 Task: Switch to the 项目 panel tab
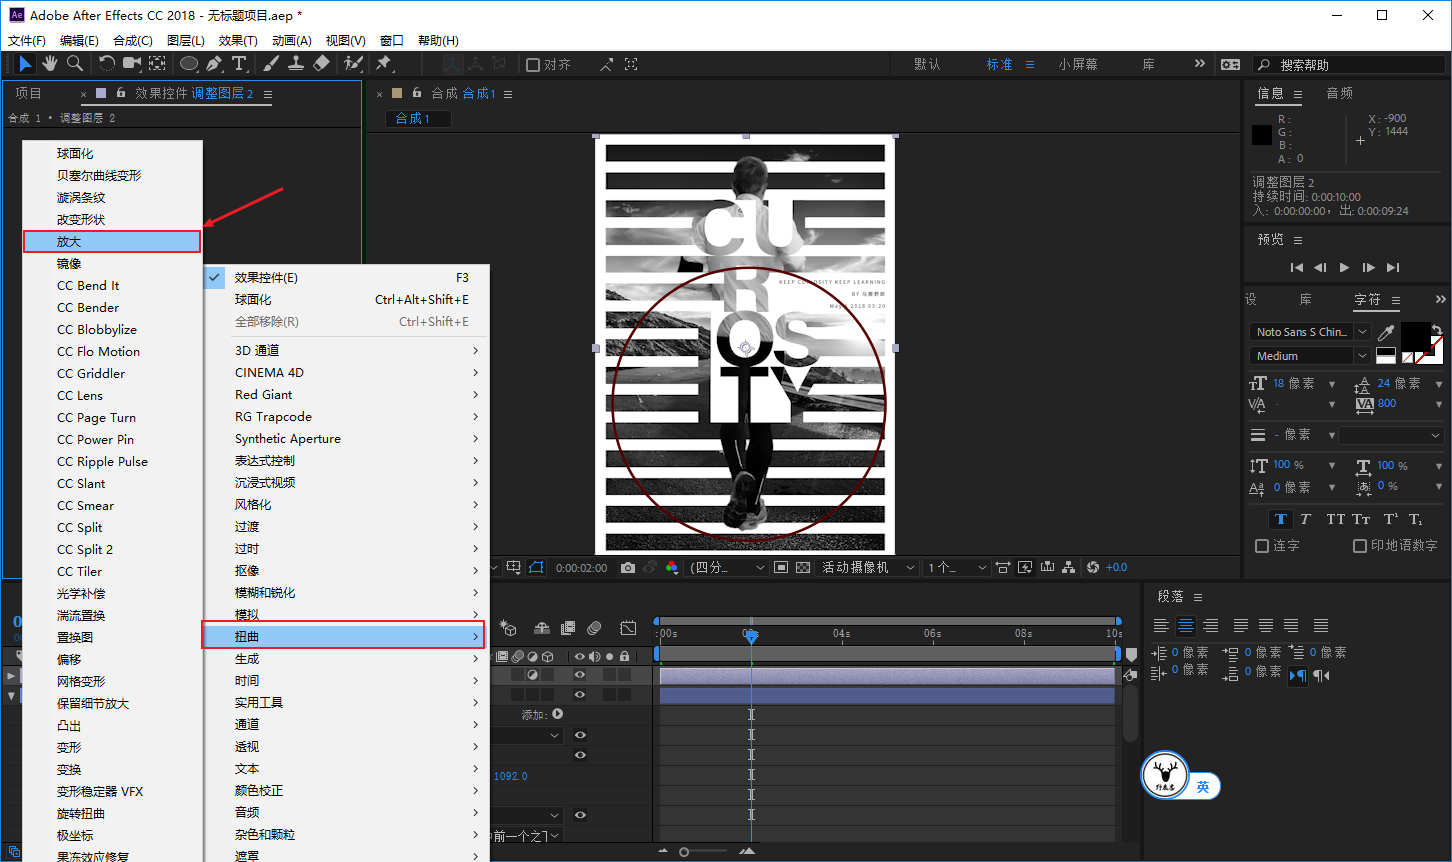29,93
